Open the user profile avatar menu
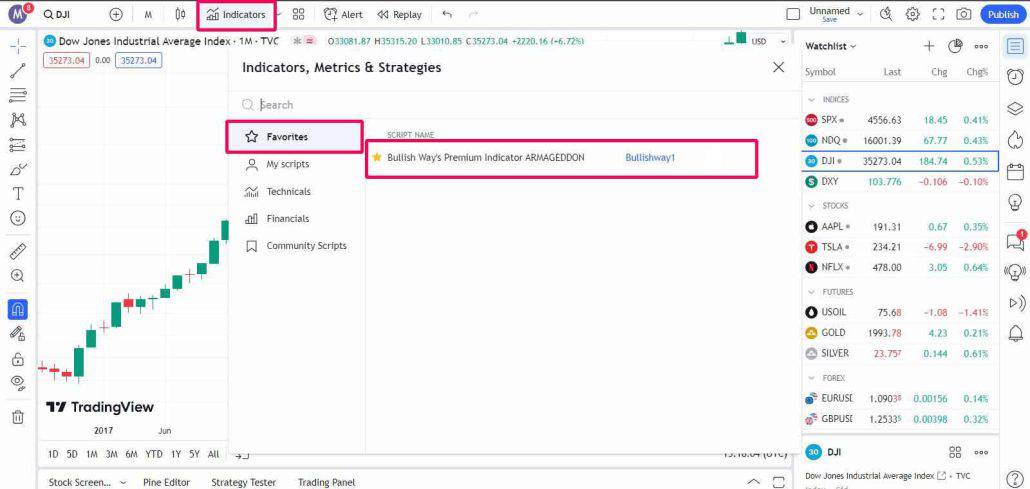1030x489 pixels. coord(18,14)
